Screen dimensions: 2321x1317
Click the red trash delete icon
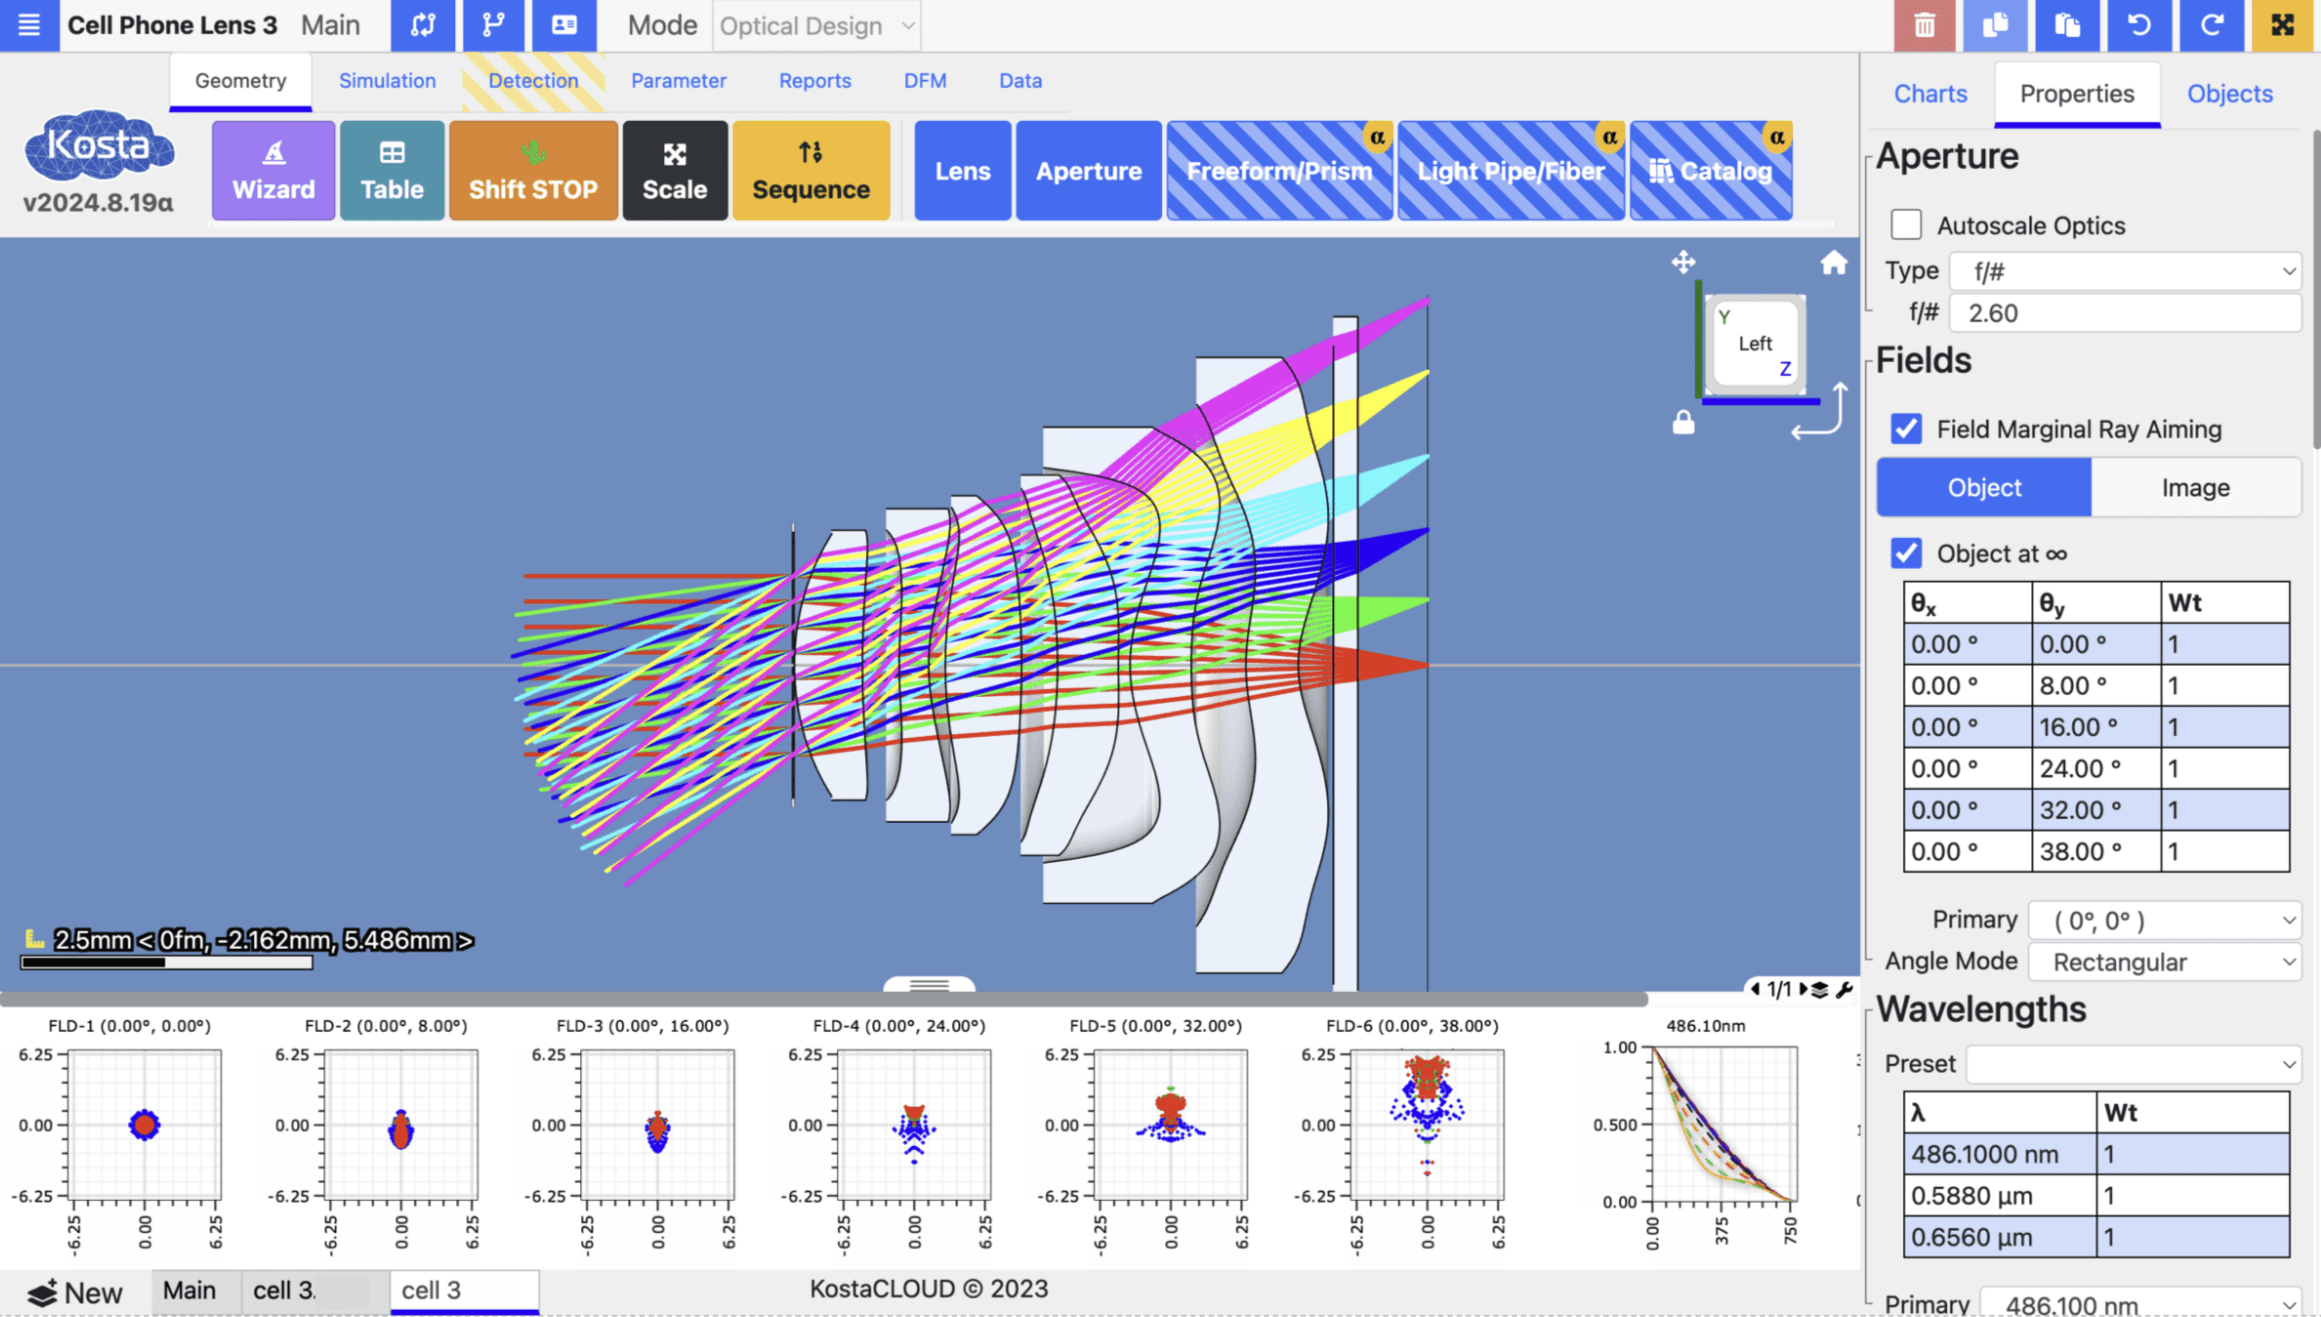coord(1924,25)
